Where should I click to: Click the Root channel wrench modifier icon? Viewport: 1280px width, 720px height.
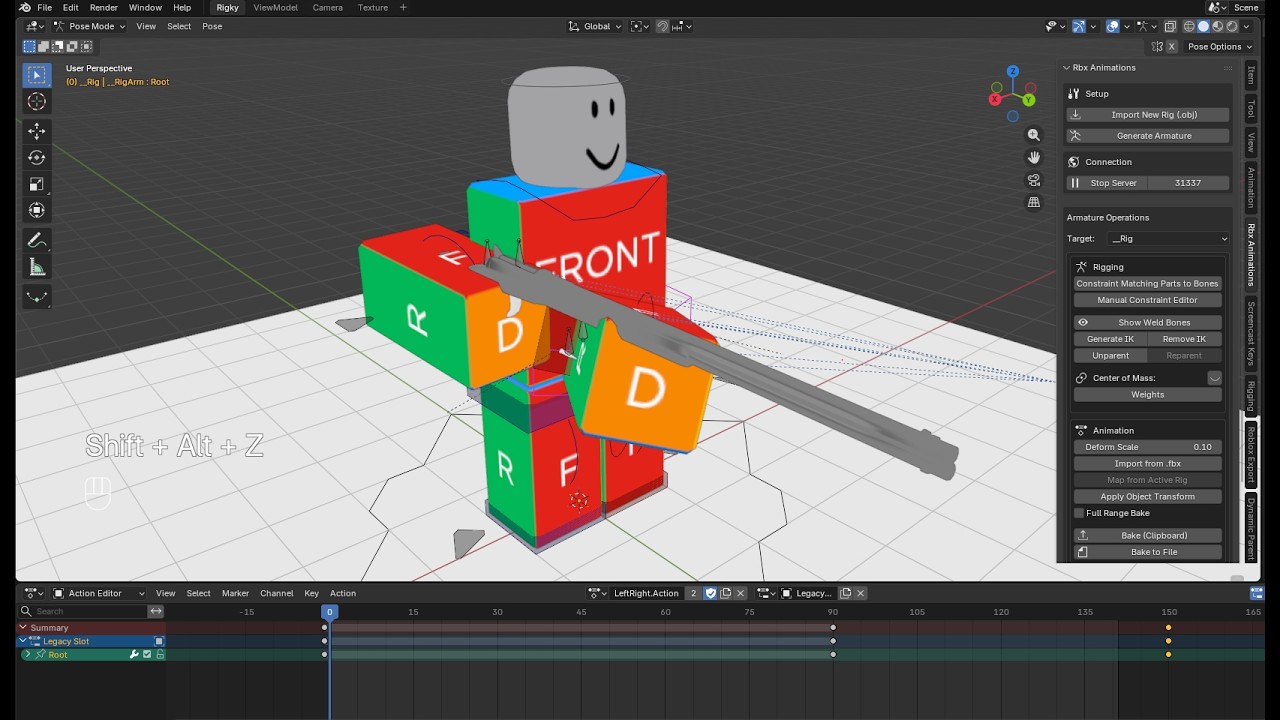point(133,655)
